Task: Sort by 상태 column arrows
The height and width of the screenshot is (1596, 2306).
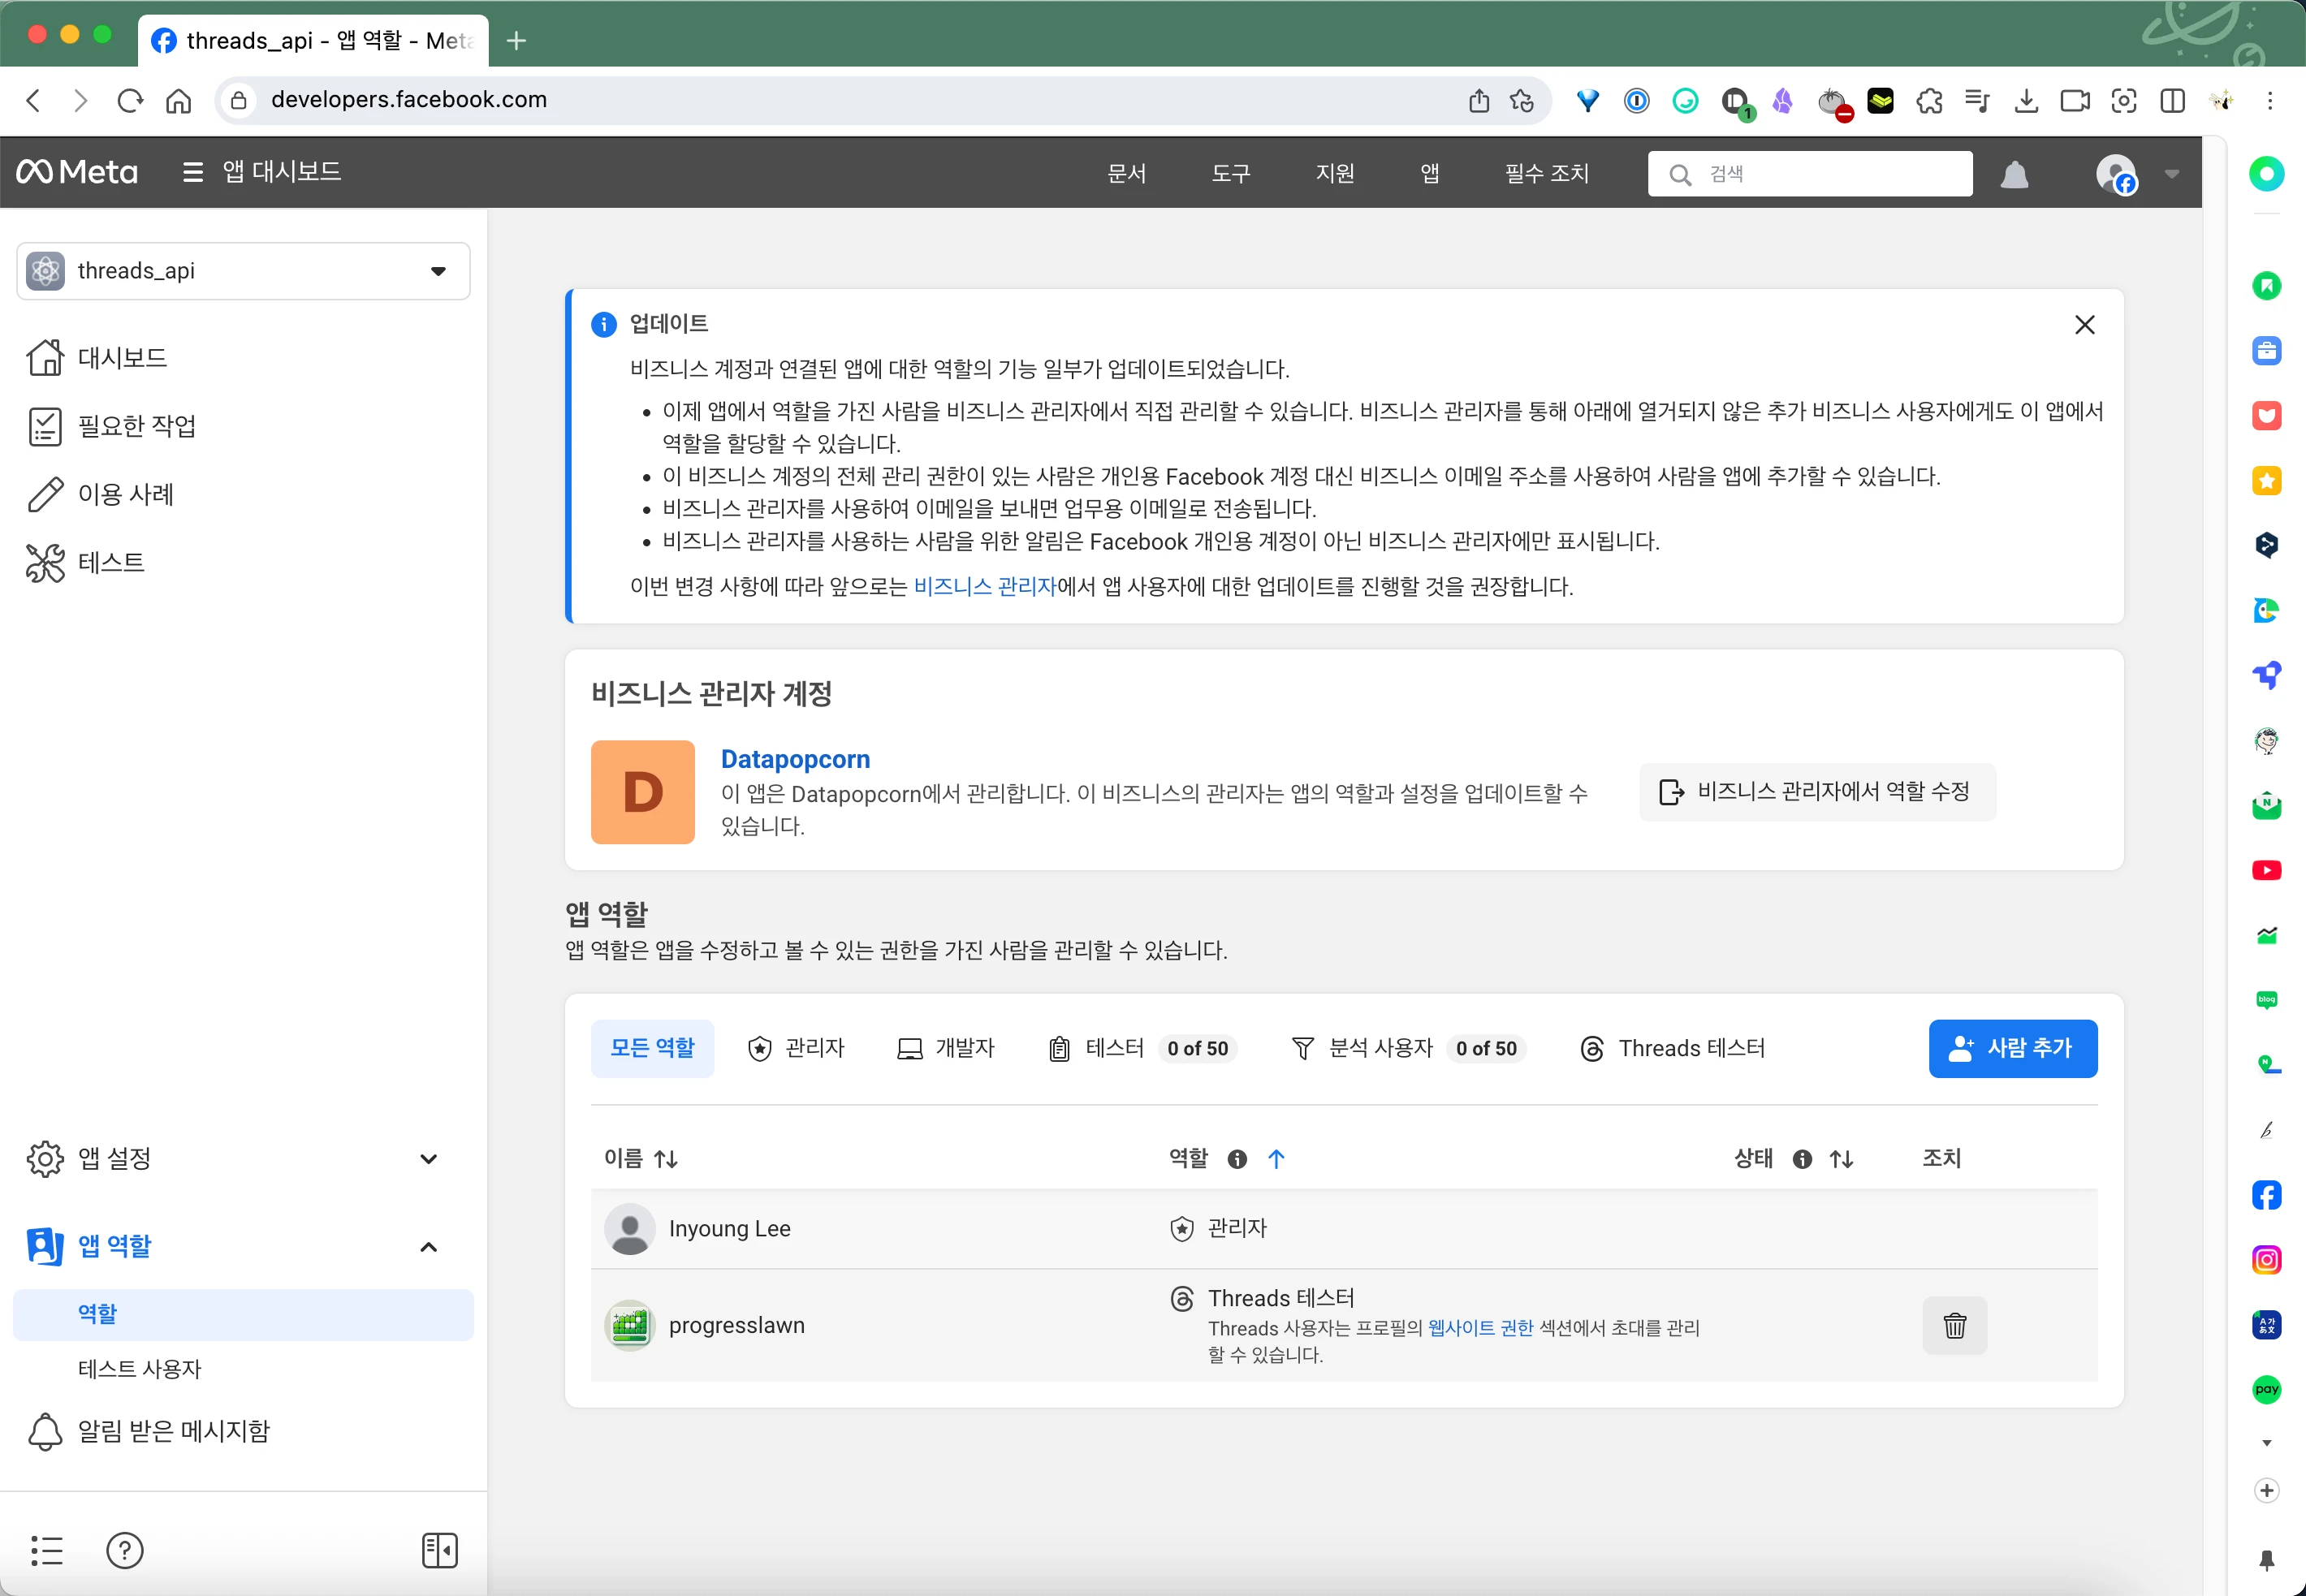Action: click(x=1841, y=1158)
